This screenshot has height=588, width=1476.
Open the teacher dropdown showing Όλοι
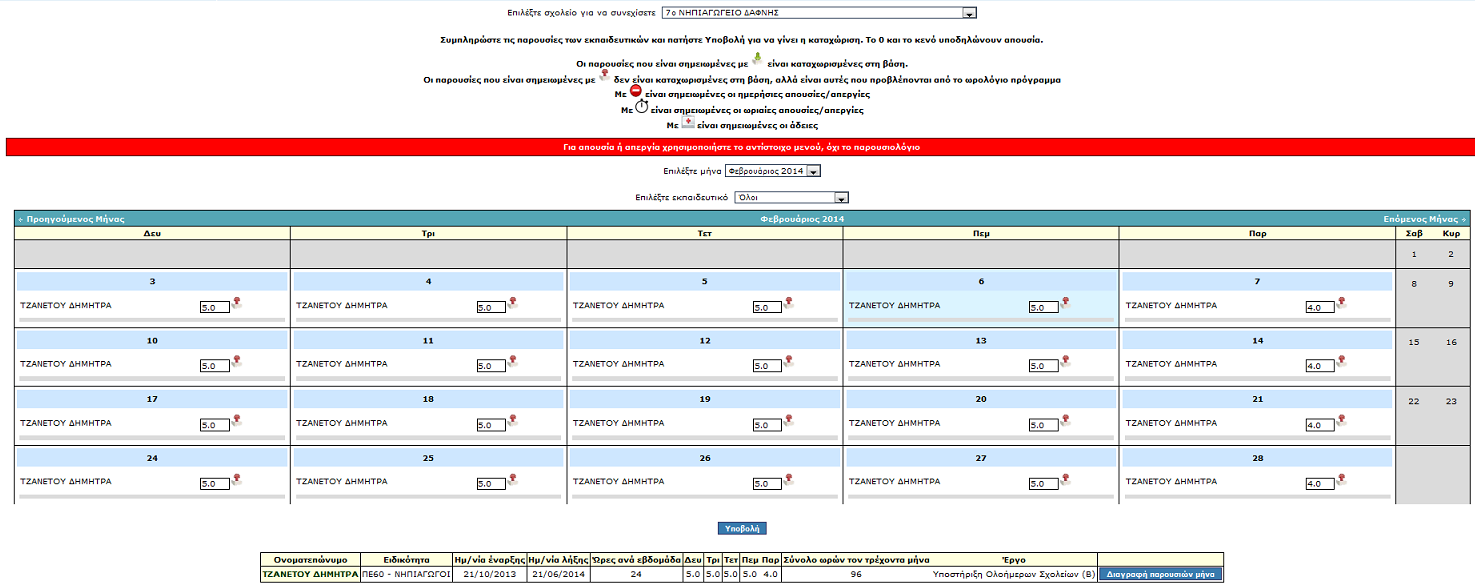(x=791, y=197)
